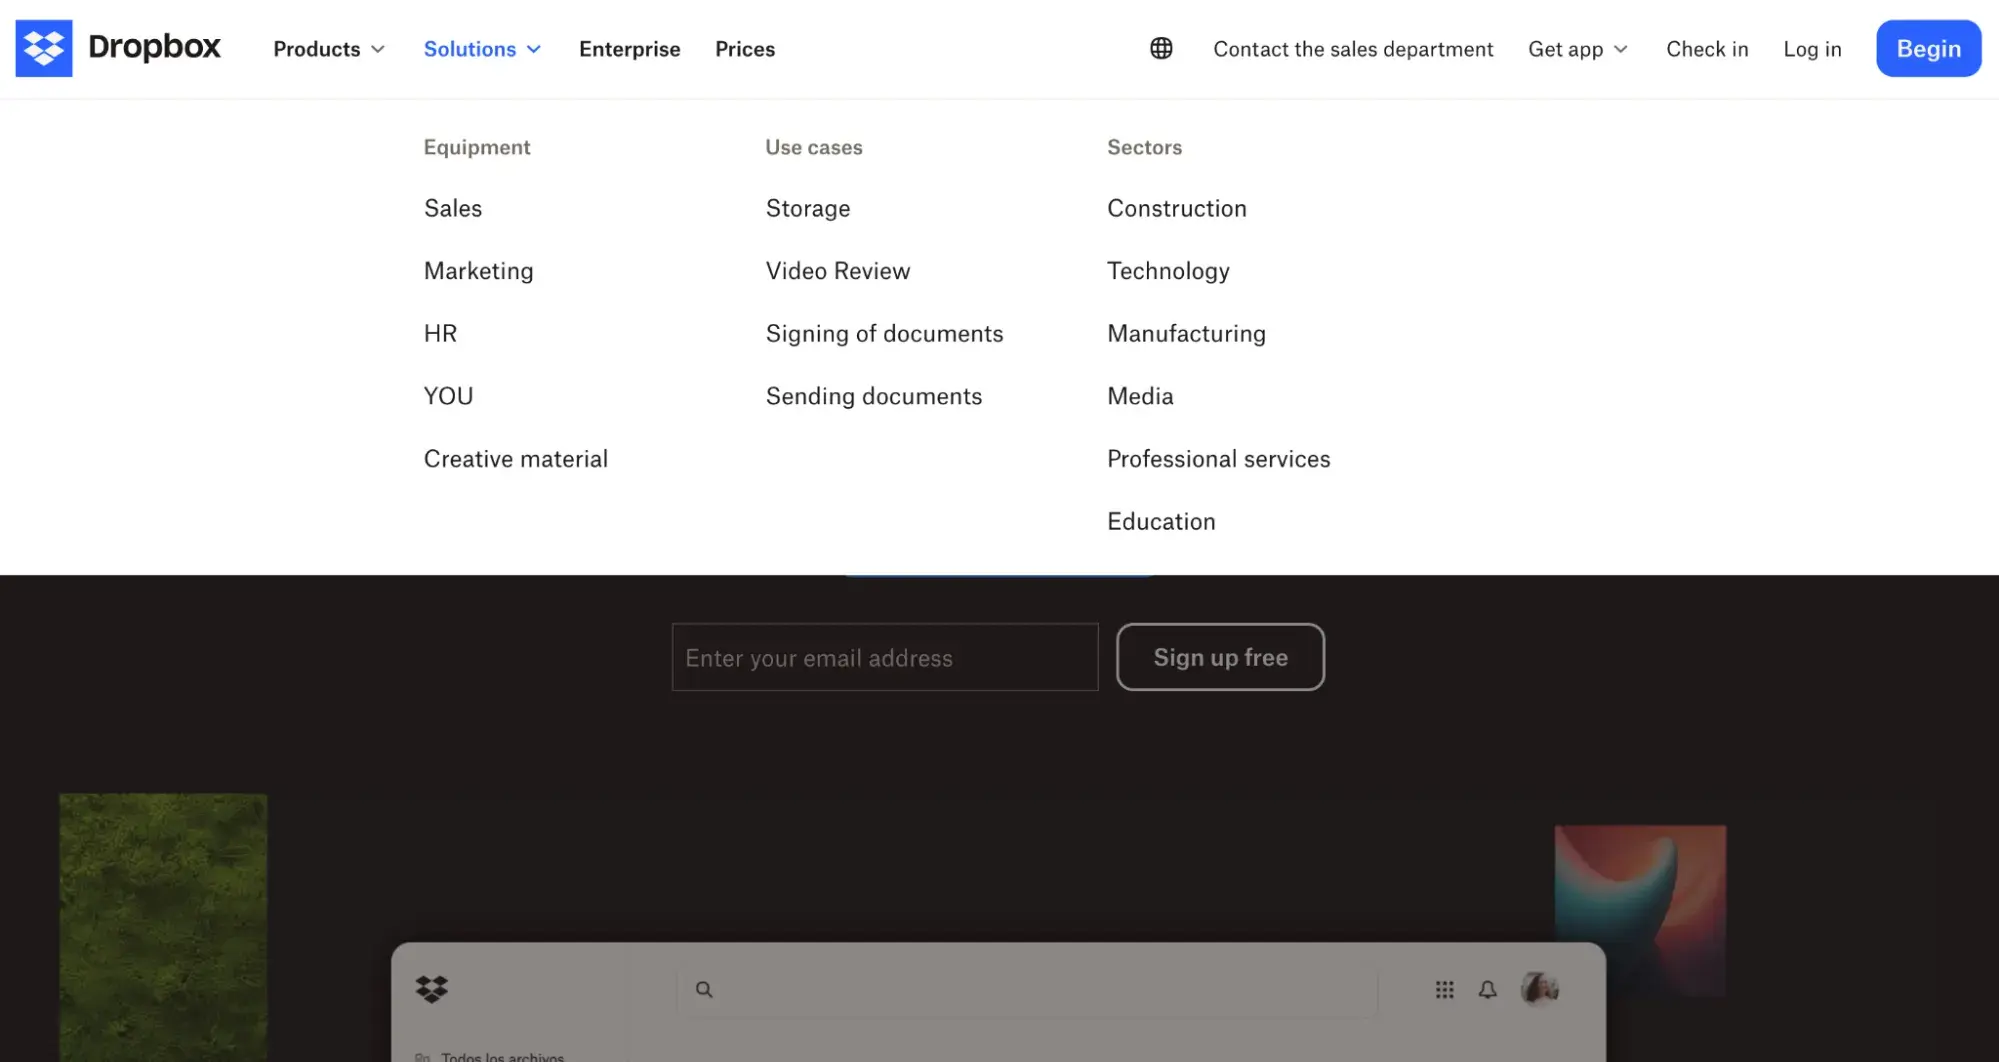This screenshot has width=1999, height=1062.
Task: Open Storage use case
Action: [x=808, y=208]
